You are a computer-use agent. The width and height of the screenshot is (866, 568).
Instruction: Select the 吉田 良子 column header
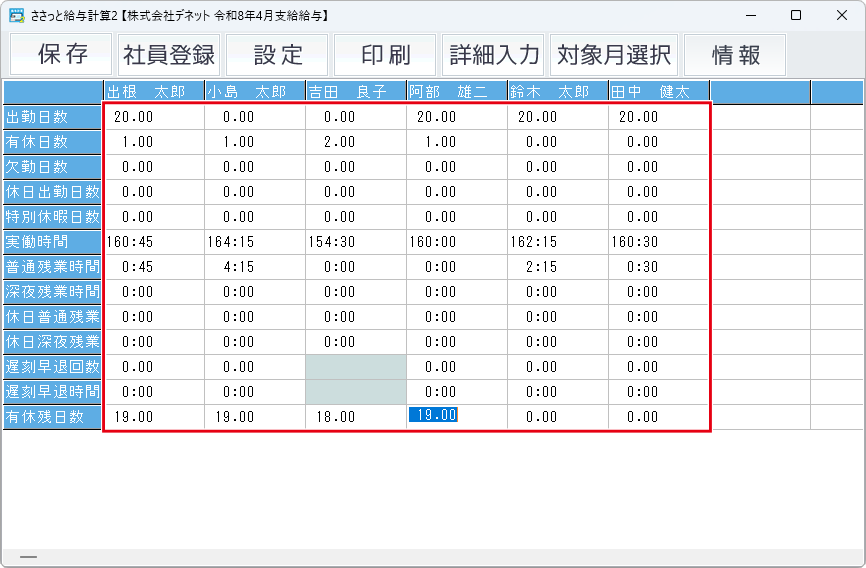[x=355, y=92]
